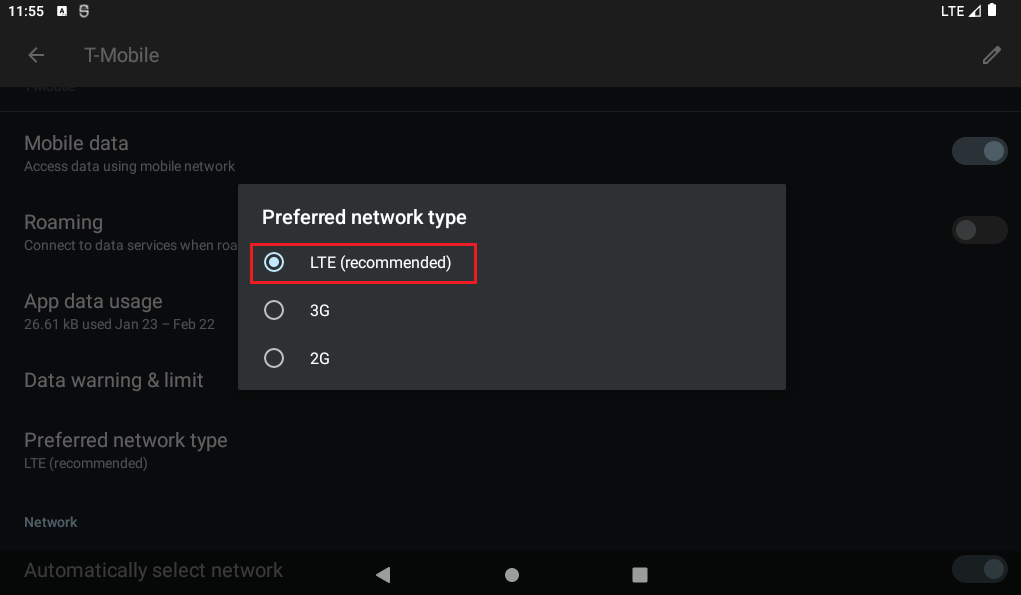This screenshot has width=1021, height=595.
Task: Tap the clock showing 11:55
Action: tap(24, 11)
